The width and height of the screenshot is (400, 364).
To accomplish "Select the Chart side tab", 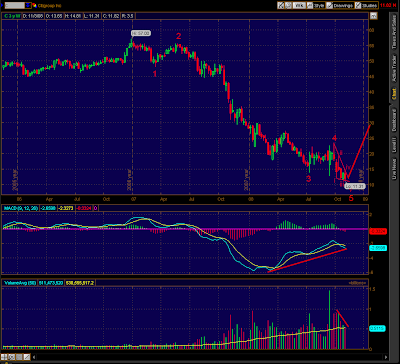I will [394, 95].
